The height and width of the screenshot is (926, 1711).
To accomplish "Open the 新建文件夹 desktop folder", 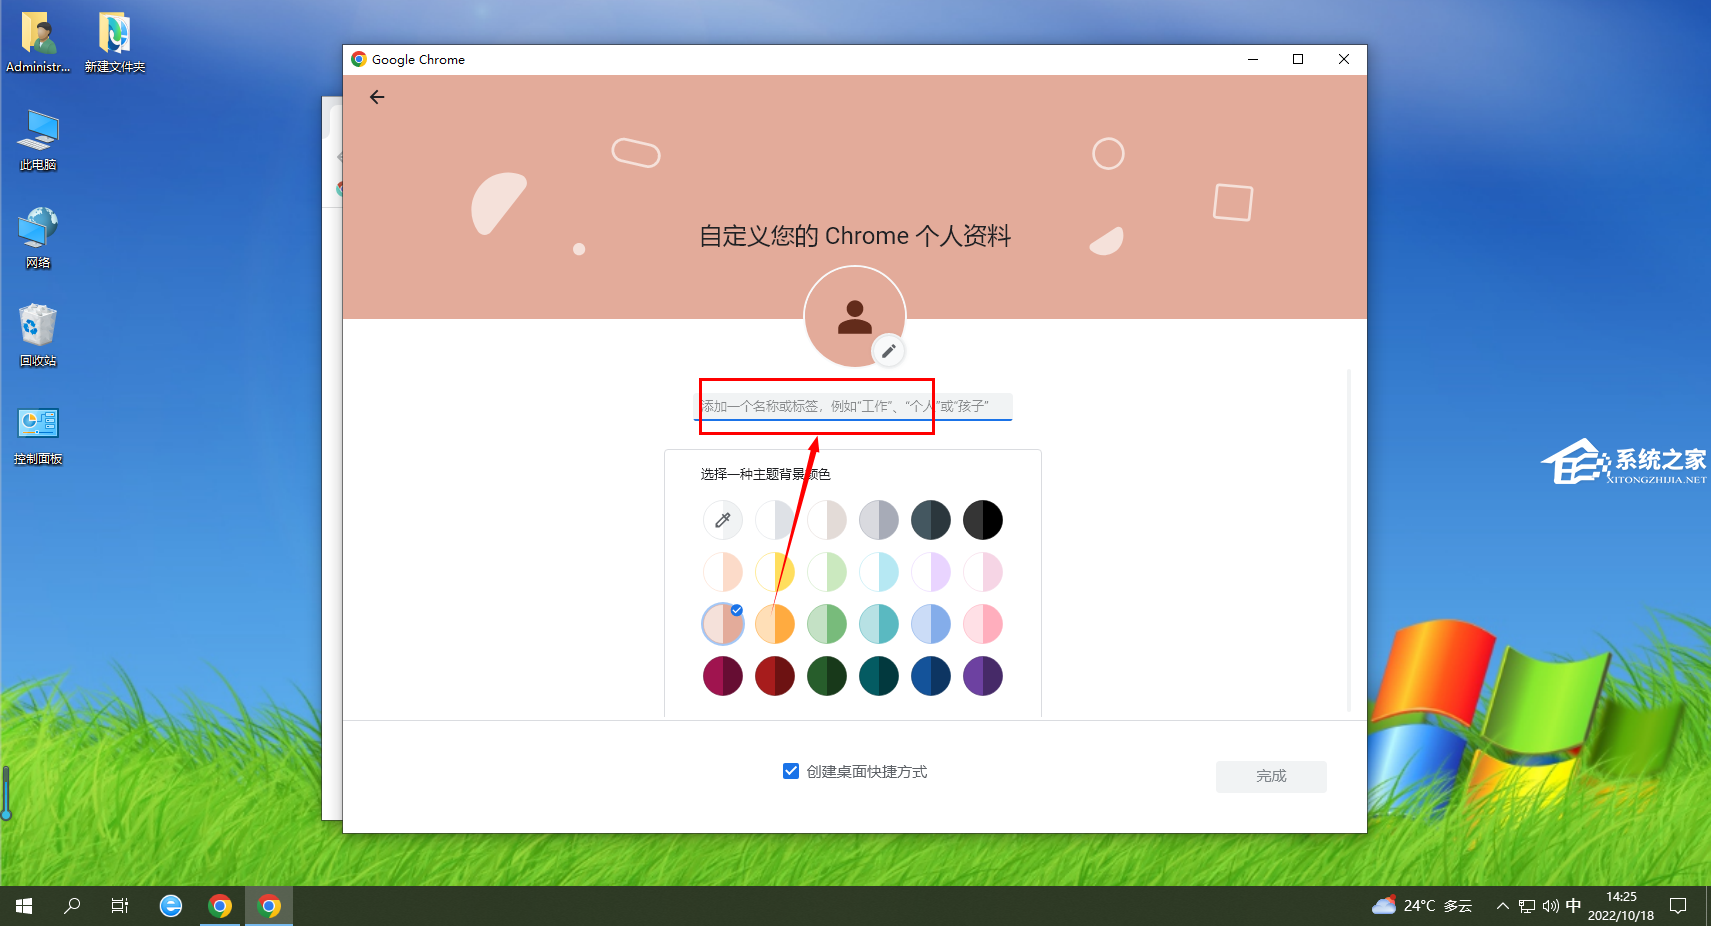I will 115,42.
